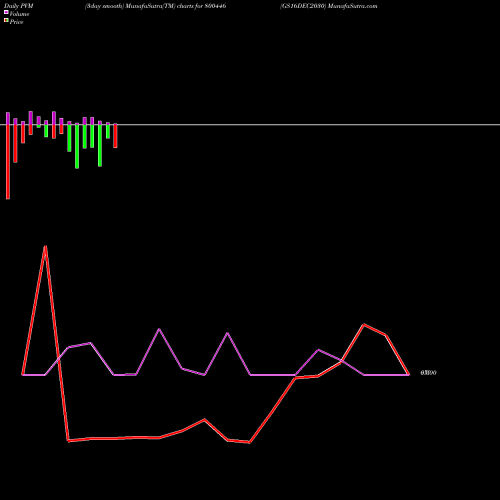Select the 'Price' legend label
500x500 pixels.
[x=16, y=22]
